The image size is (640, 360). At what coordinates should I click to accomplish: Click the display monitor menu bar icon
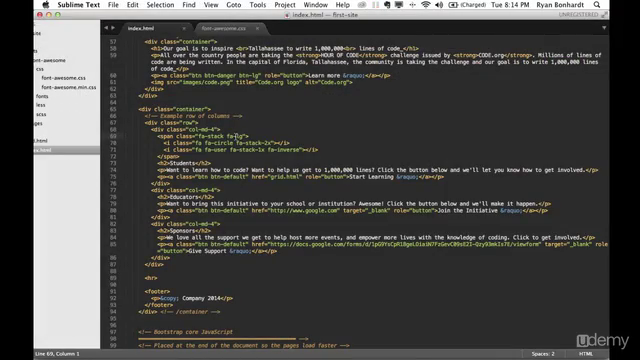pos(399,5)
